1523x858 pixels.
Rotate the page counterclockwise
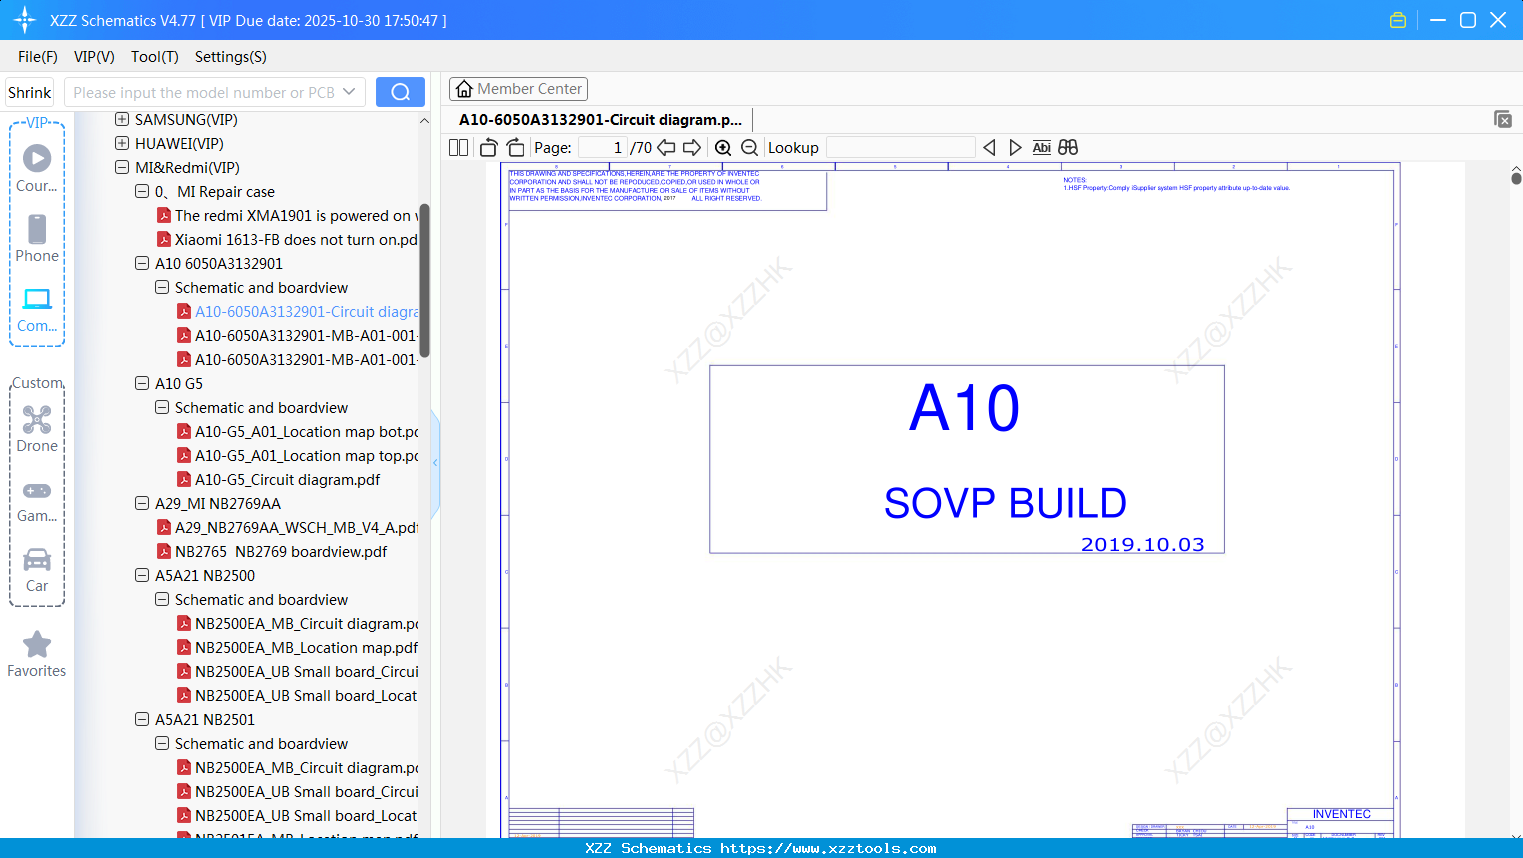pyautogui.click(x=488, y=148)
